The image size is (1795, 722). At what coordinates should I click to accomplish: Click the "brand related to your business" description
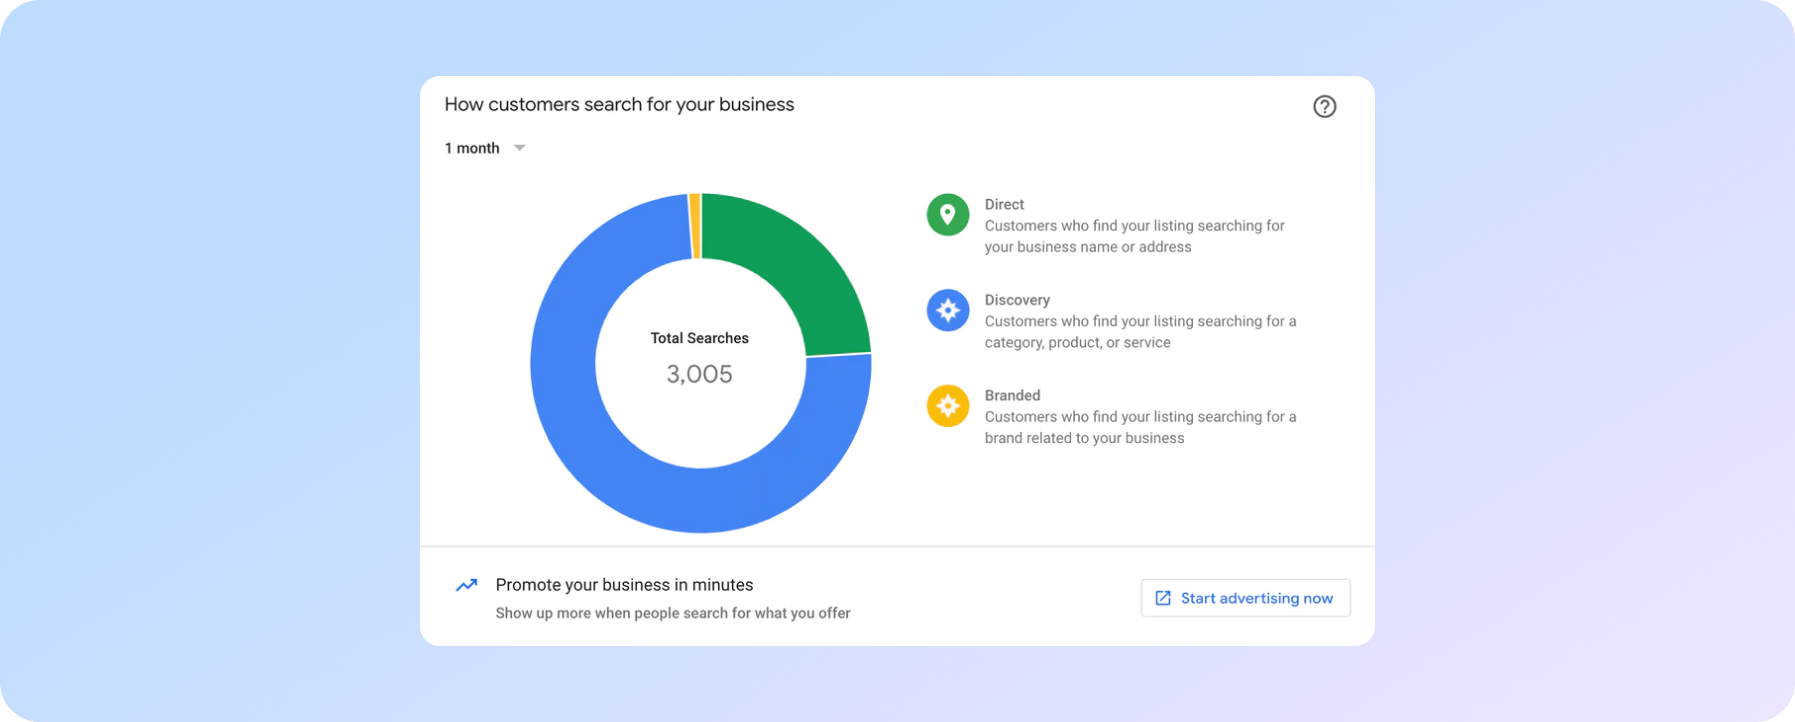click(1140, 427)
